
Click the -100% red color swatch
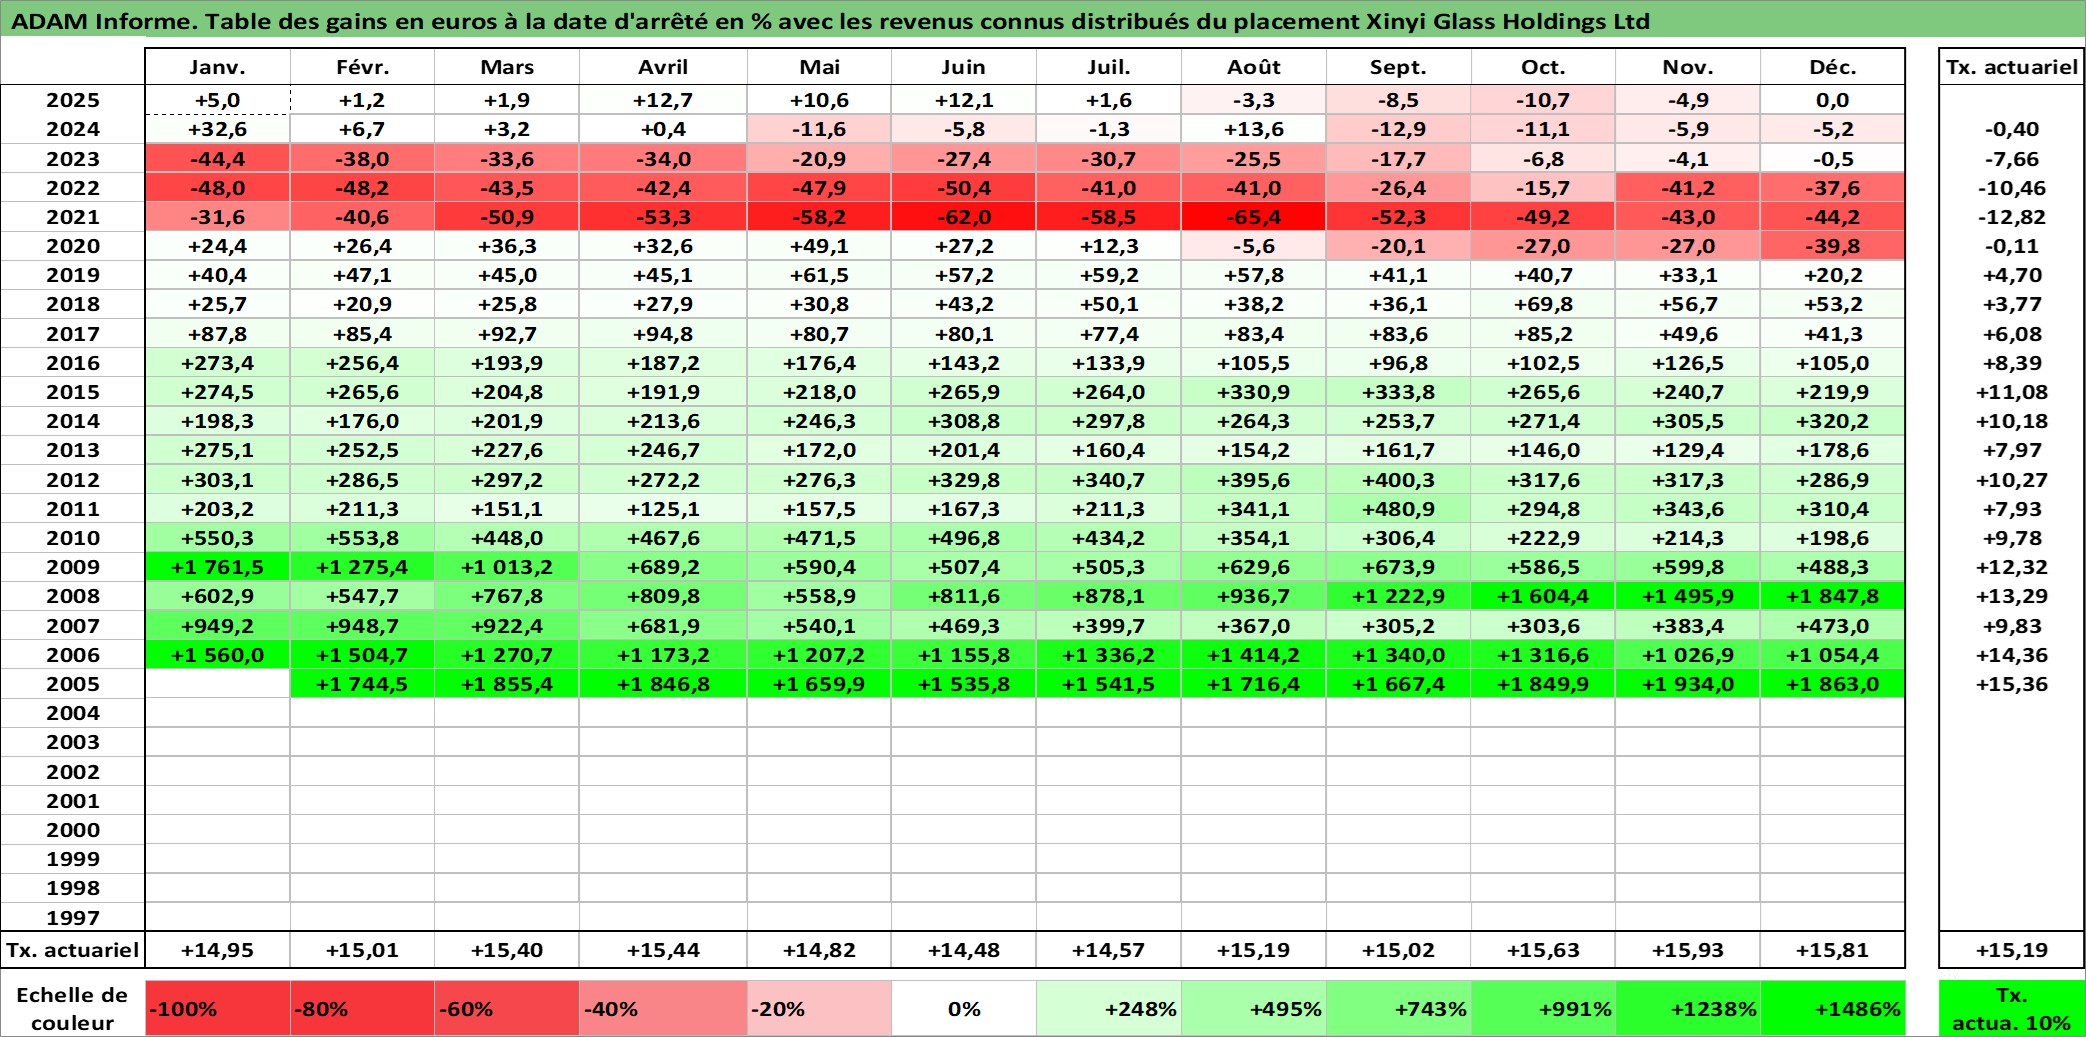(x=218, y=1008)
